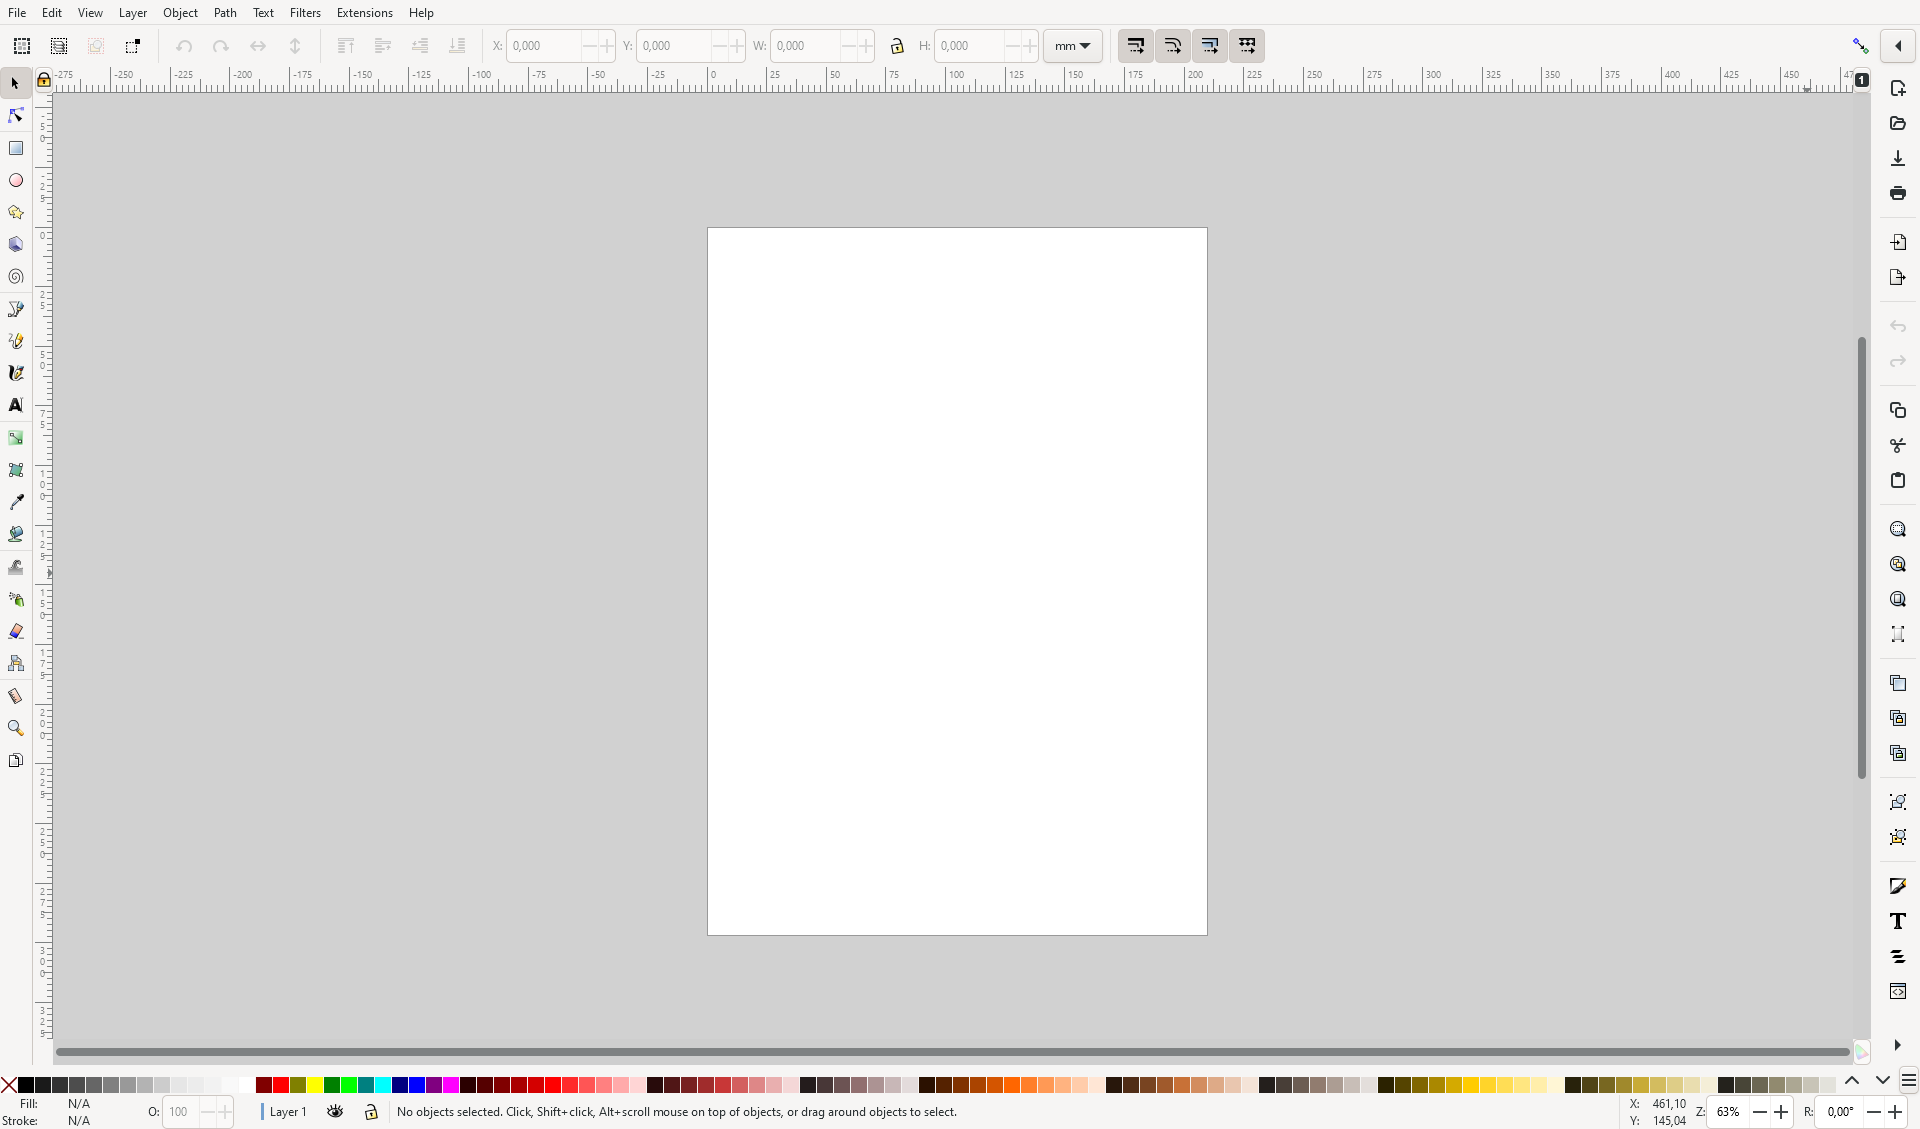Select the Node editing tool
This screenshot has width=1920, height=1129.
click(x=16, y=115)
